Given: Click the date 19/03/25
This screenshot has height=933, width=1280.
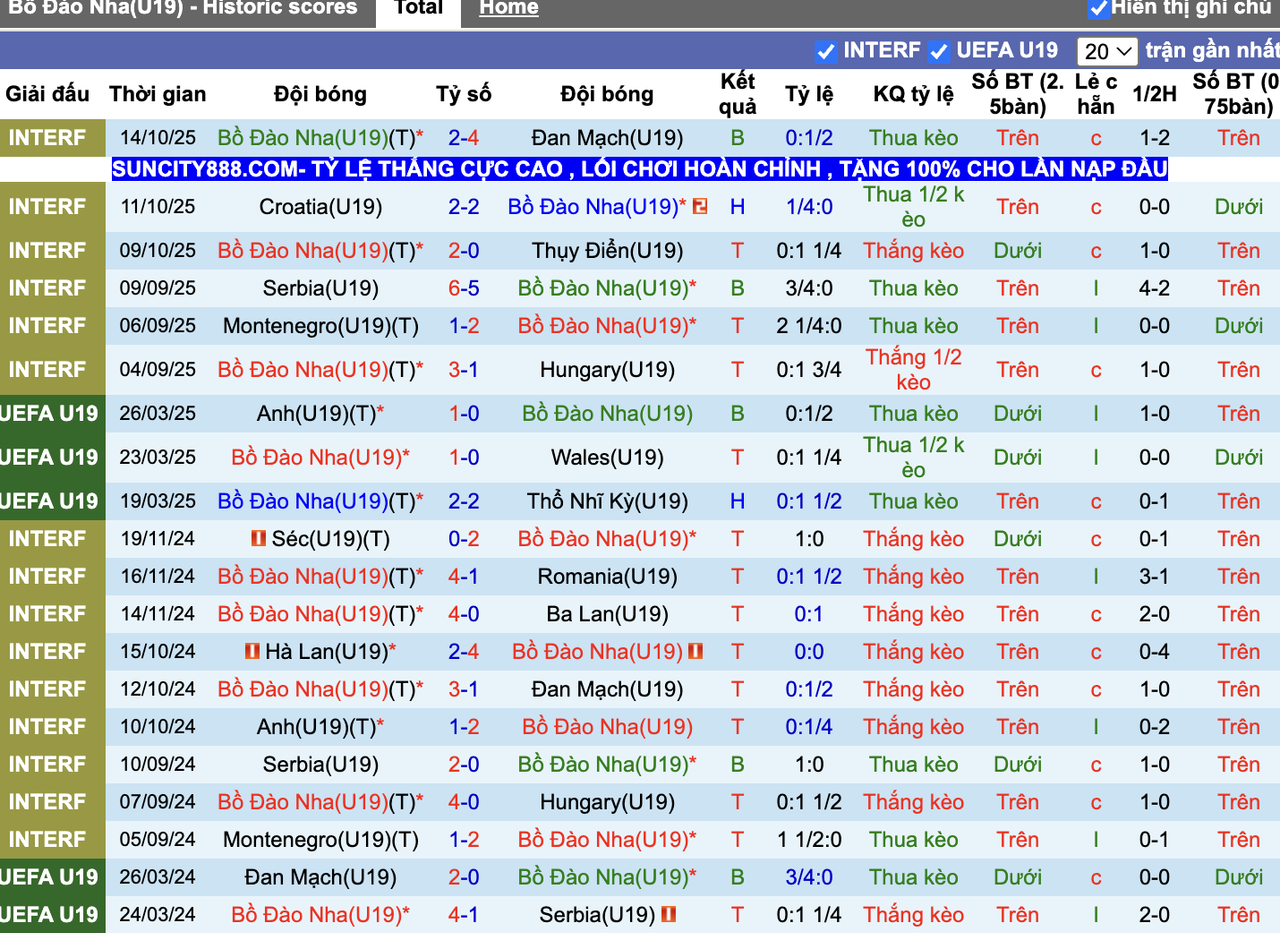Looking at the screenshot, I should click(x=158, y=502).
